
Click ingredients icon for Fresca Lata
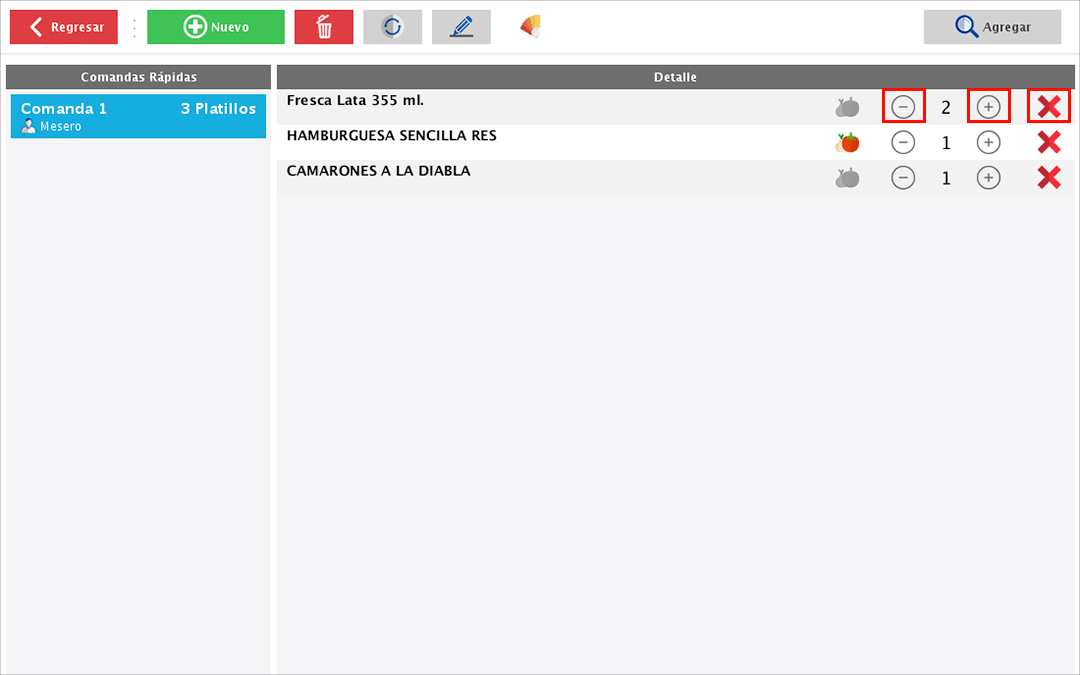tap(847, 107)
